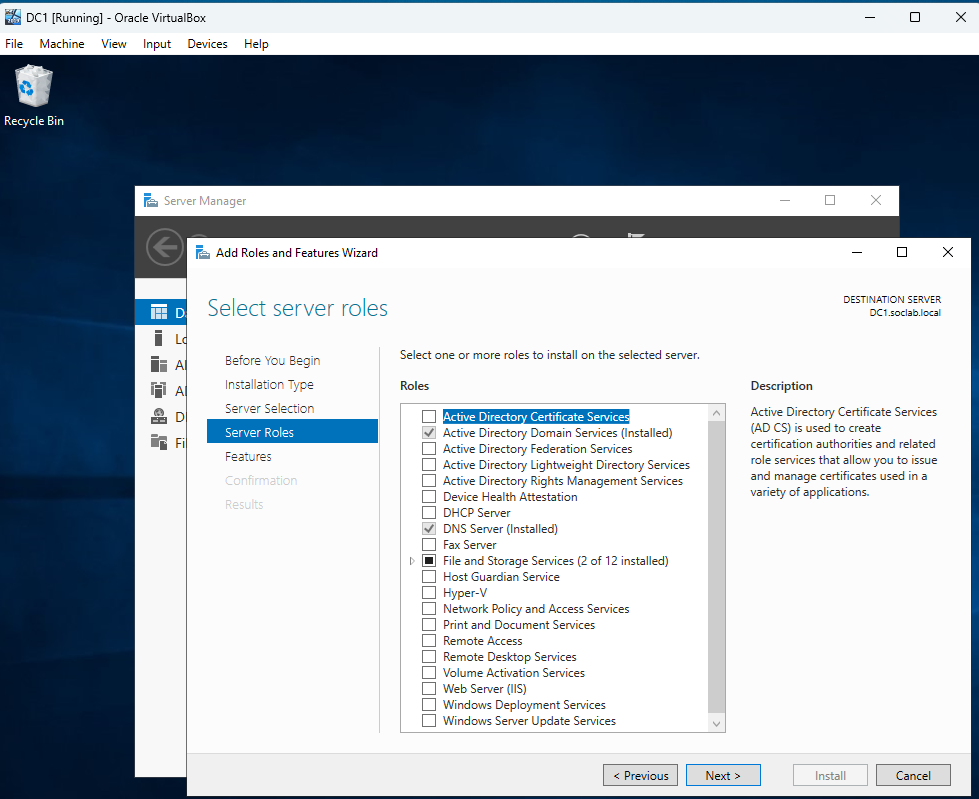Enable Windows Server Update Services checkbox

click(x=429, y=721)
